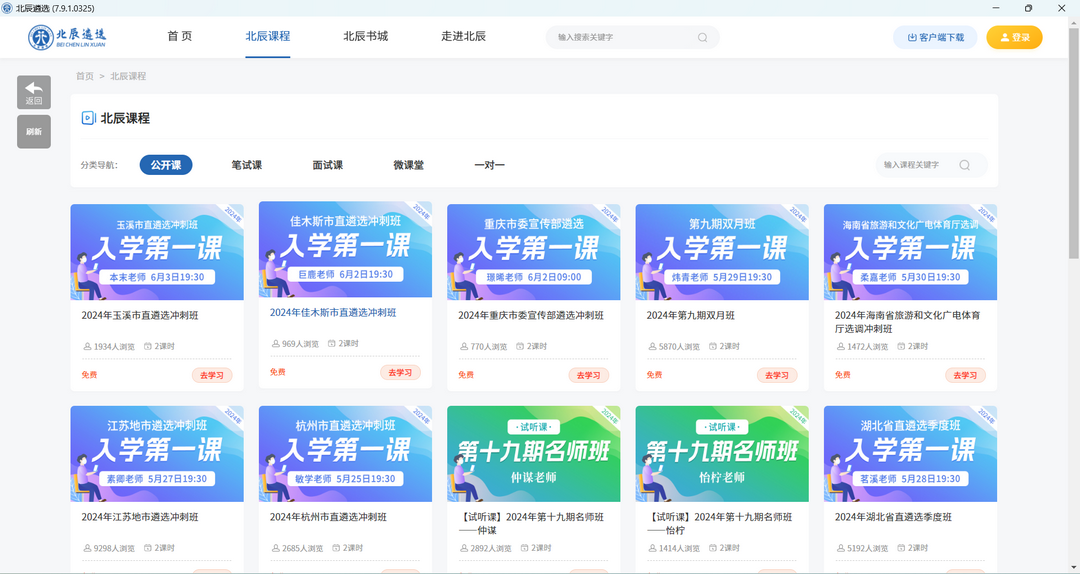The height and width of the screenshot is (574, 1080).
Task: Click title 【试听课】2024年第十九期名师班——怡柠
Action: pos(719,524)
